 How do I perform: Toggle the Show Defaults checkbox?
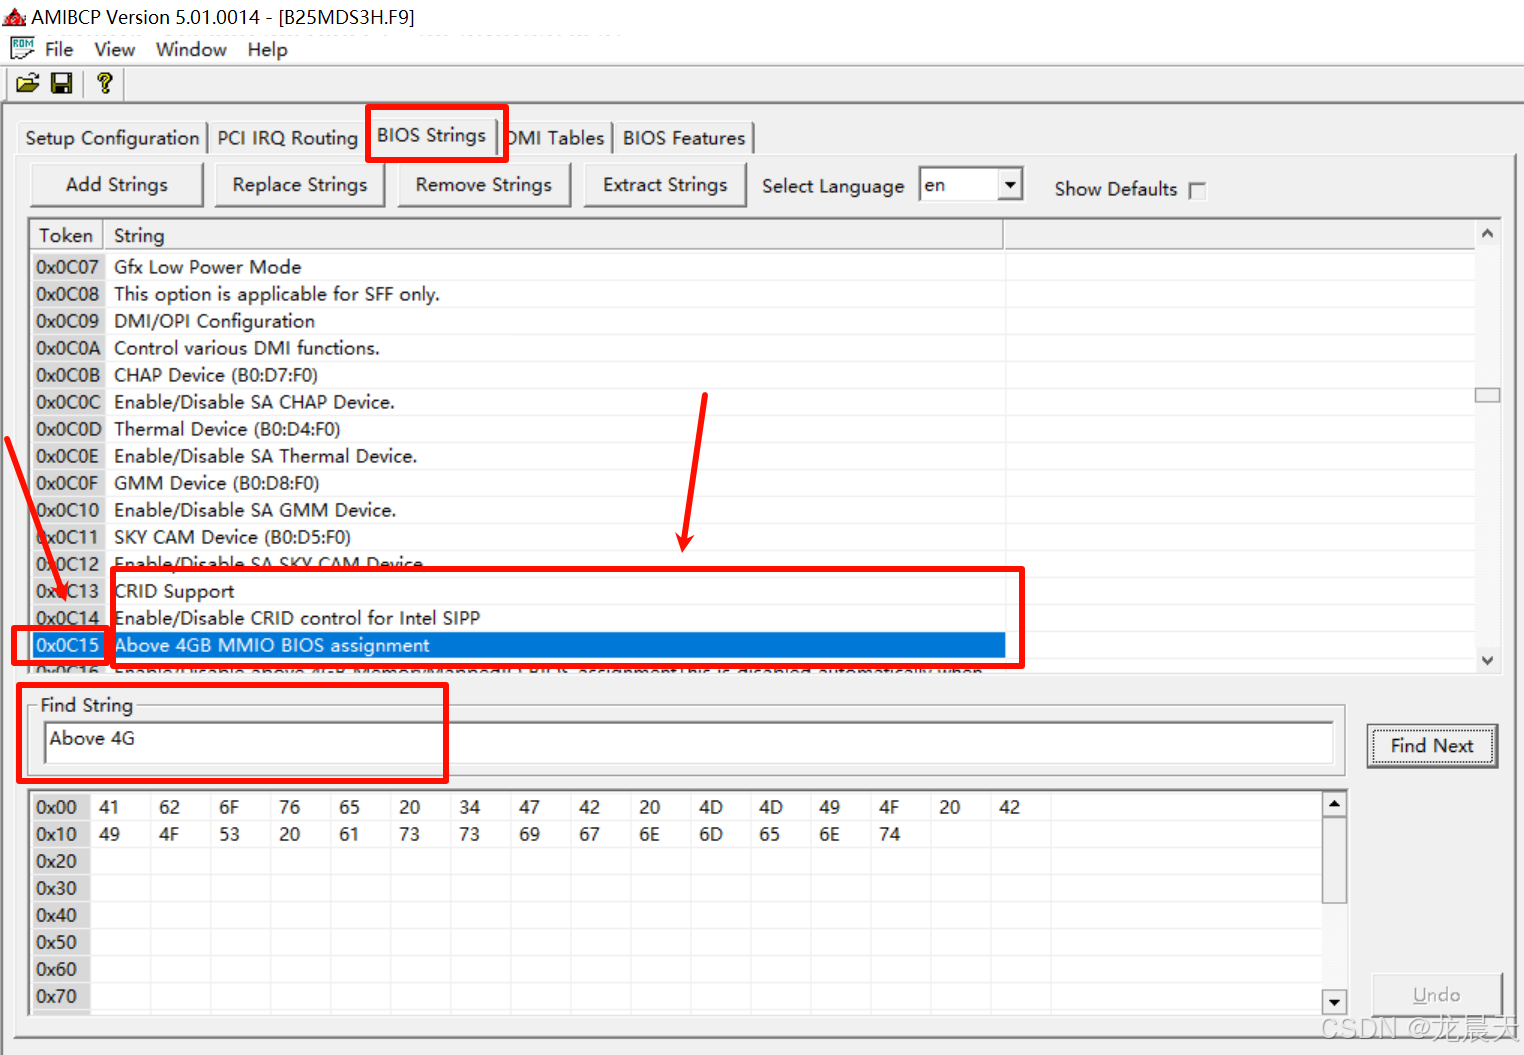point(1197,190)
